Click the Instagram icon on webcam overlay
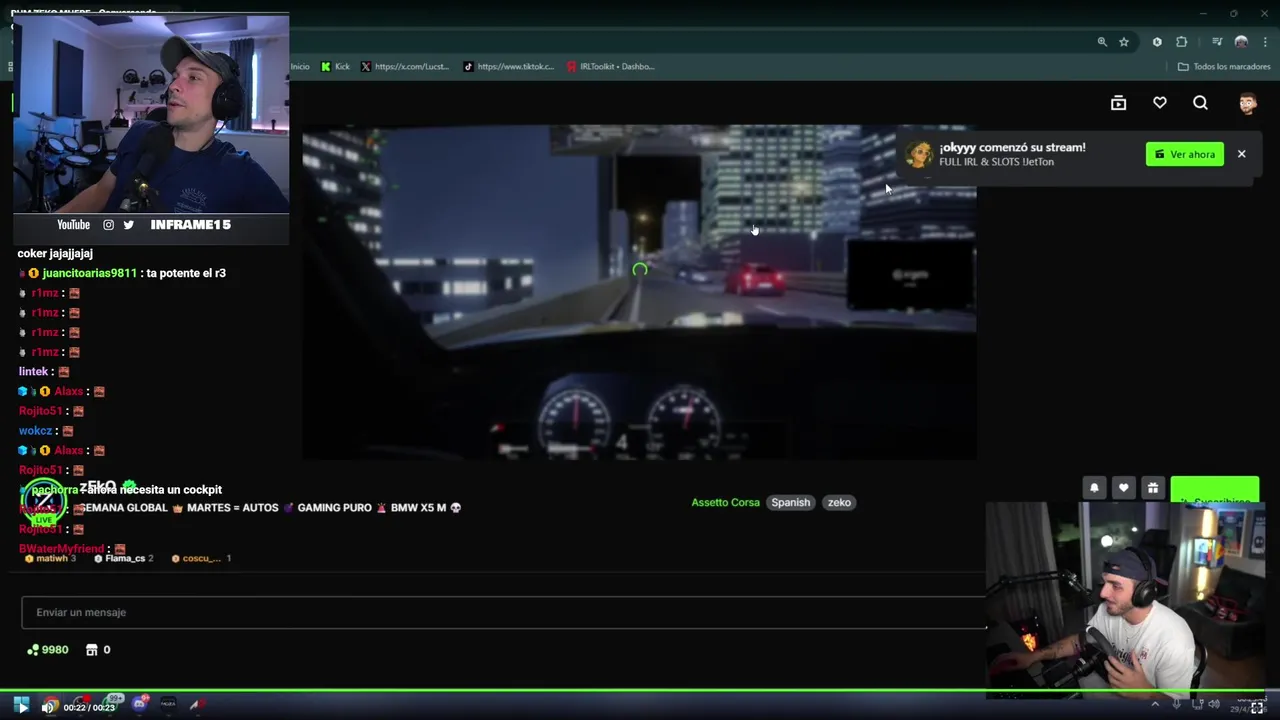The image size is (1280, 720). (x=108, y=225)
